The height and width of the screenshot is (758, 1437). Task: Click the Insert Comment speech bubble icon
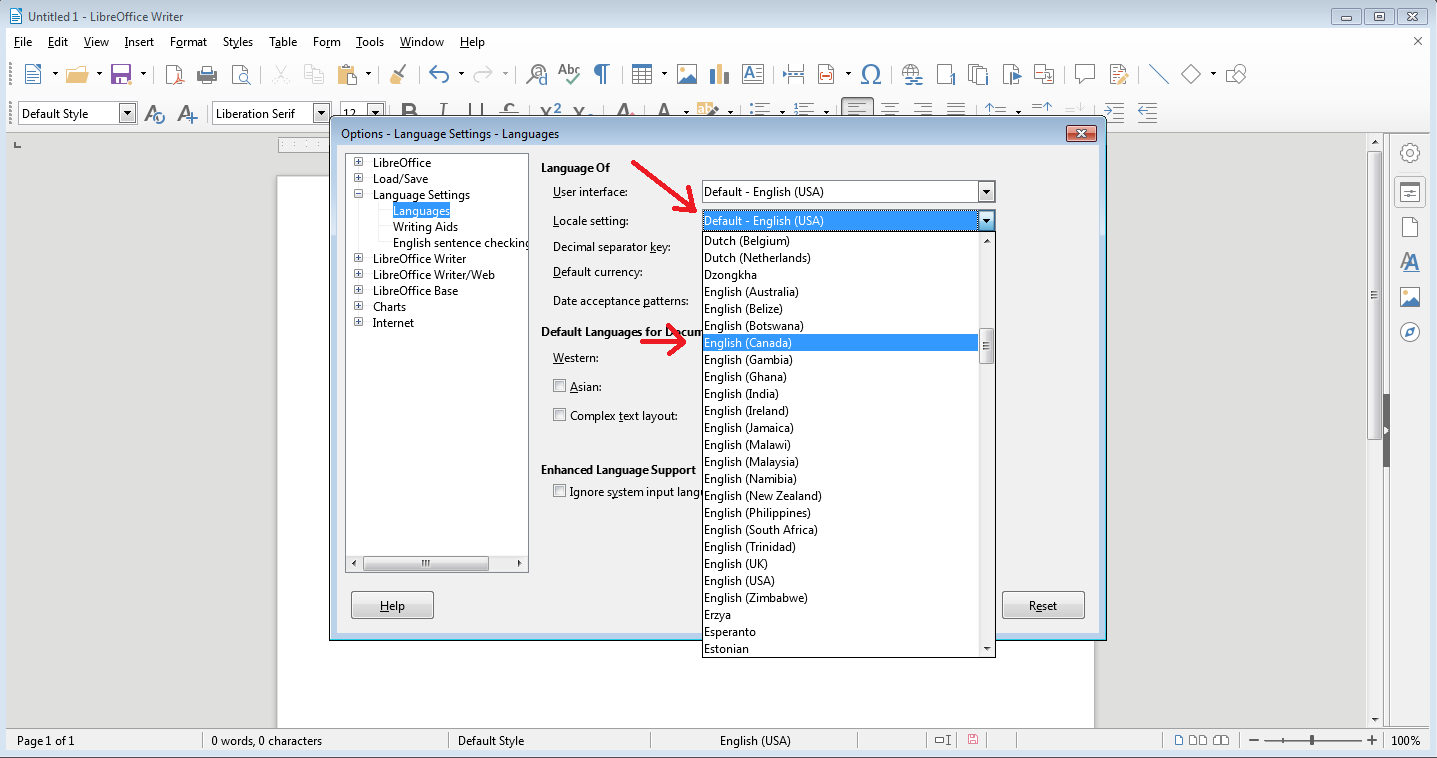click(x=1085, y=74)
